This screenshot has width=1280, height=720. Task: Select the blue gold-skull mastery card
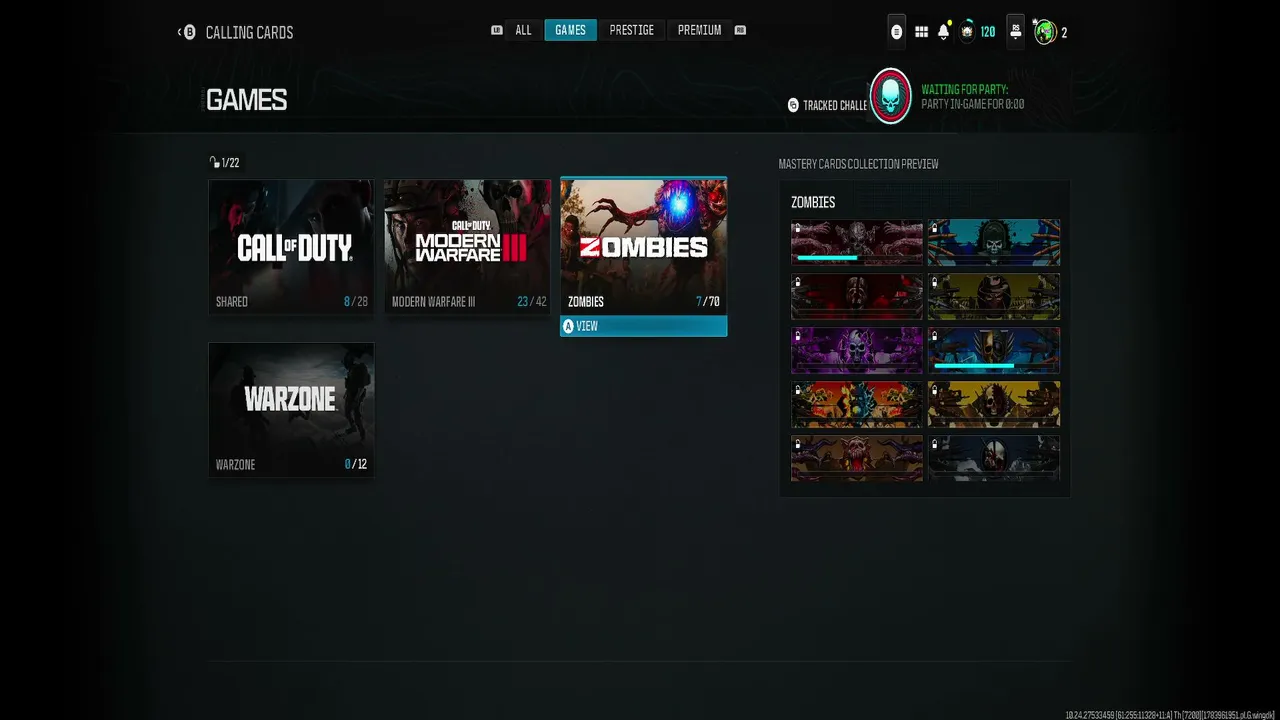994,350
